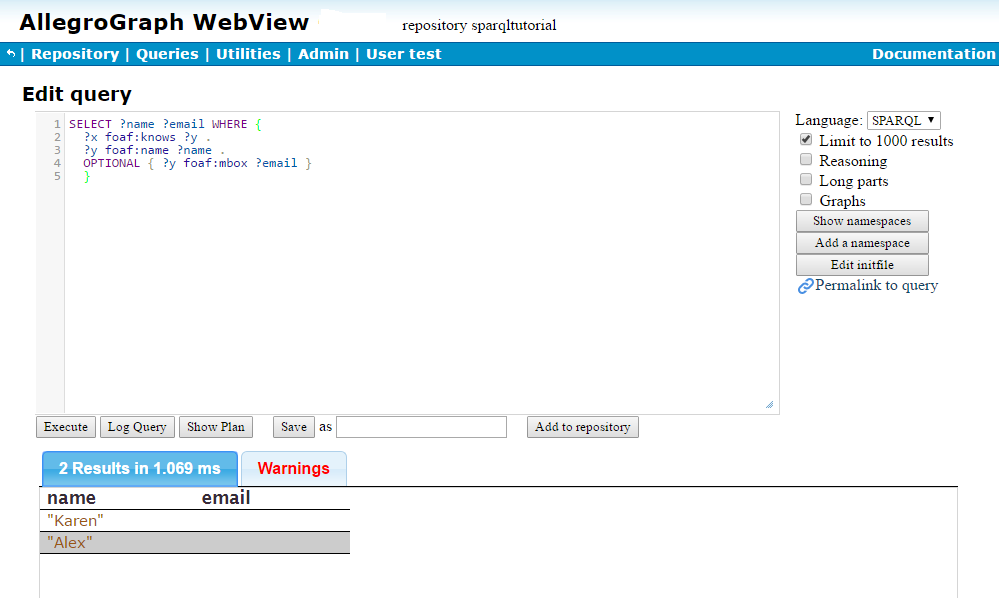Enable the Graphs checkbox
Screen dimensions: 999x598
806,199
